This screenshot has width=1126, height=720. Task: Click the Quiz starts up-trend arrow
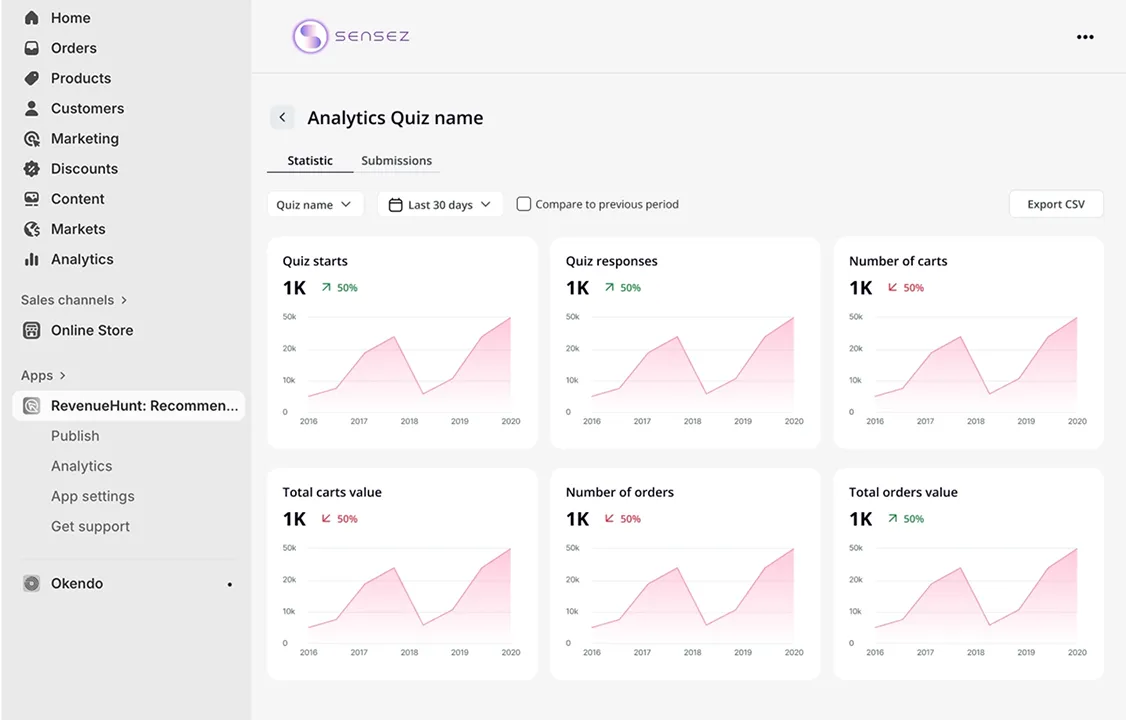(x=326, y=287)
